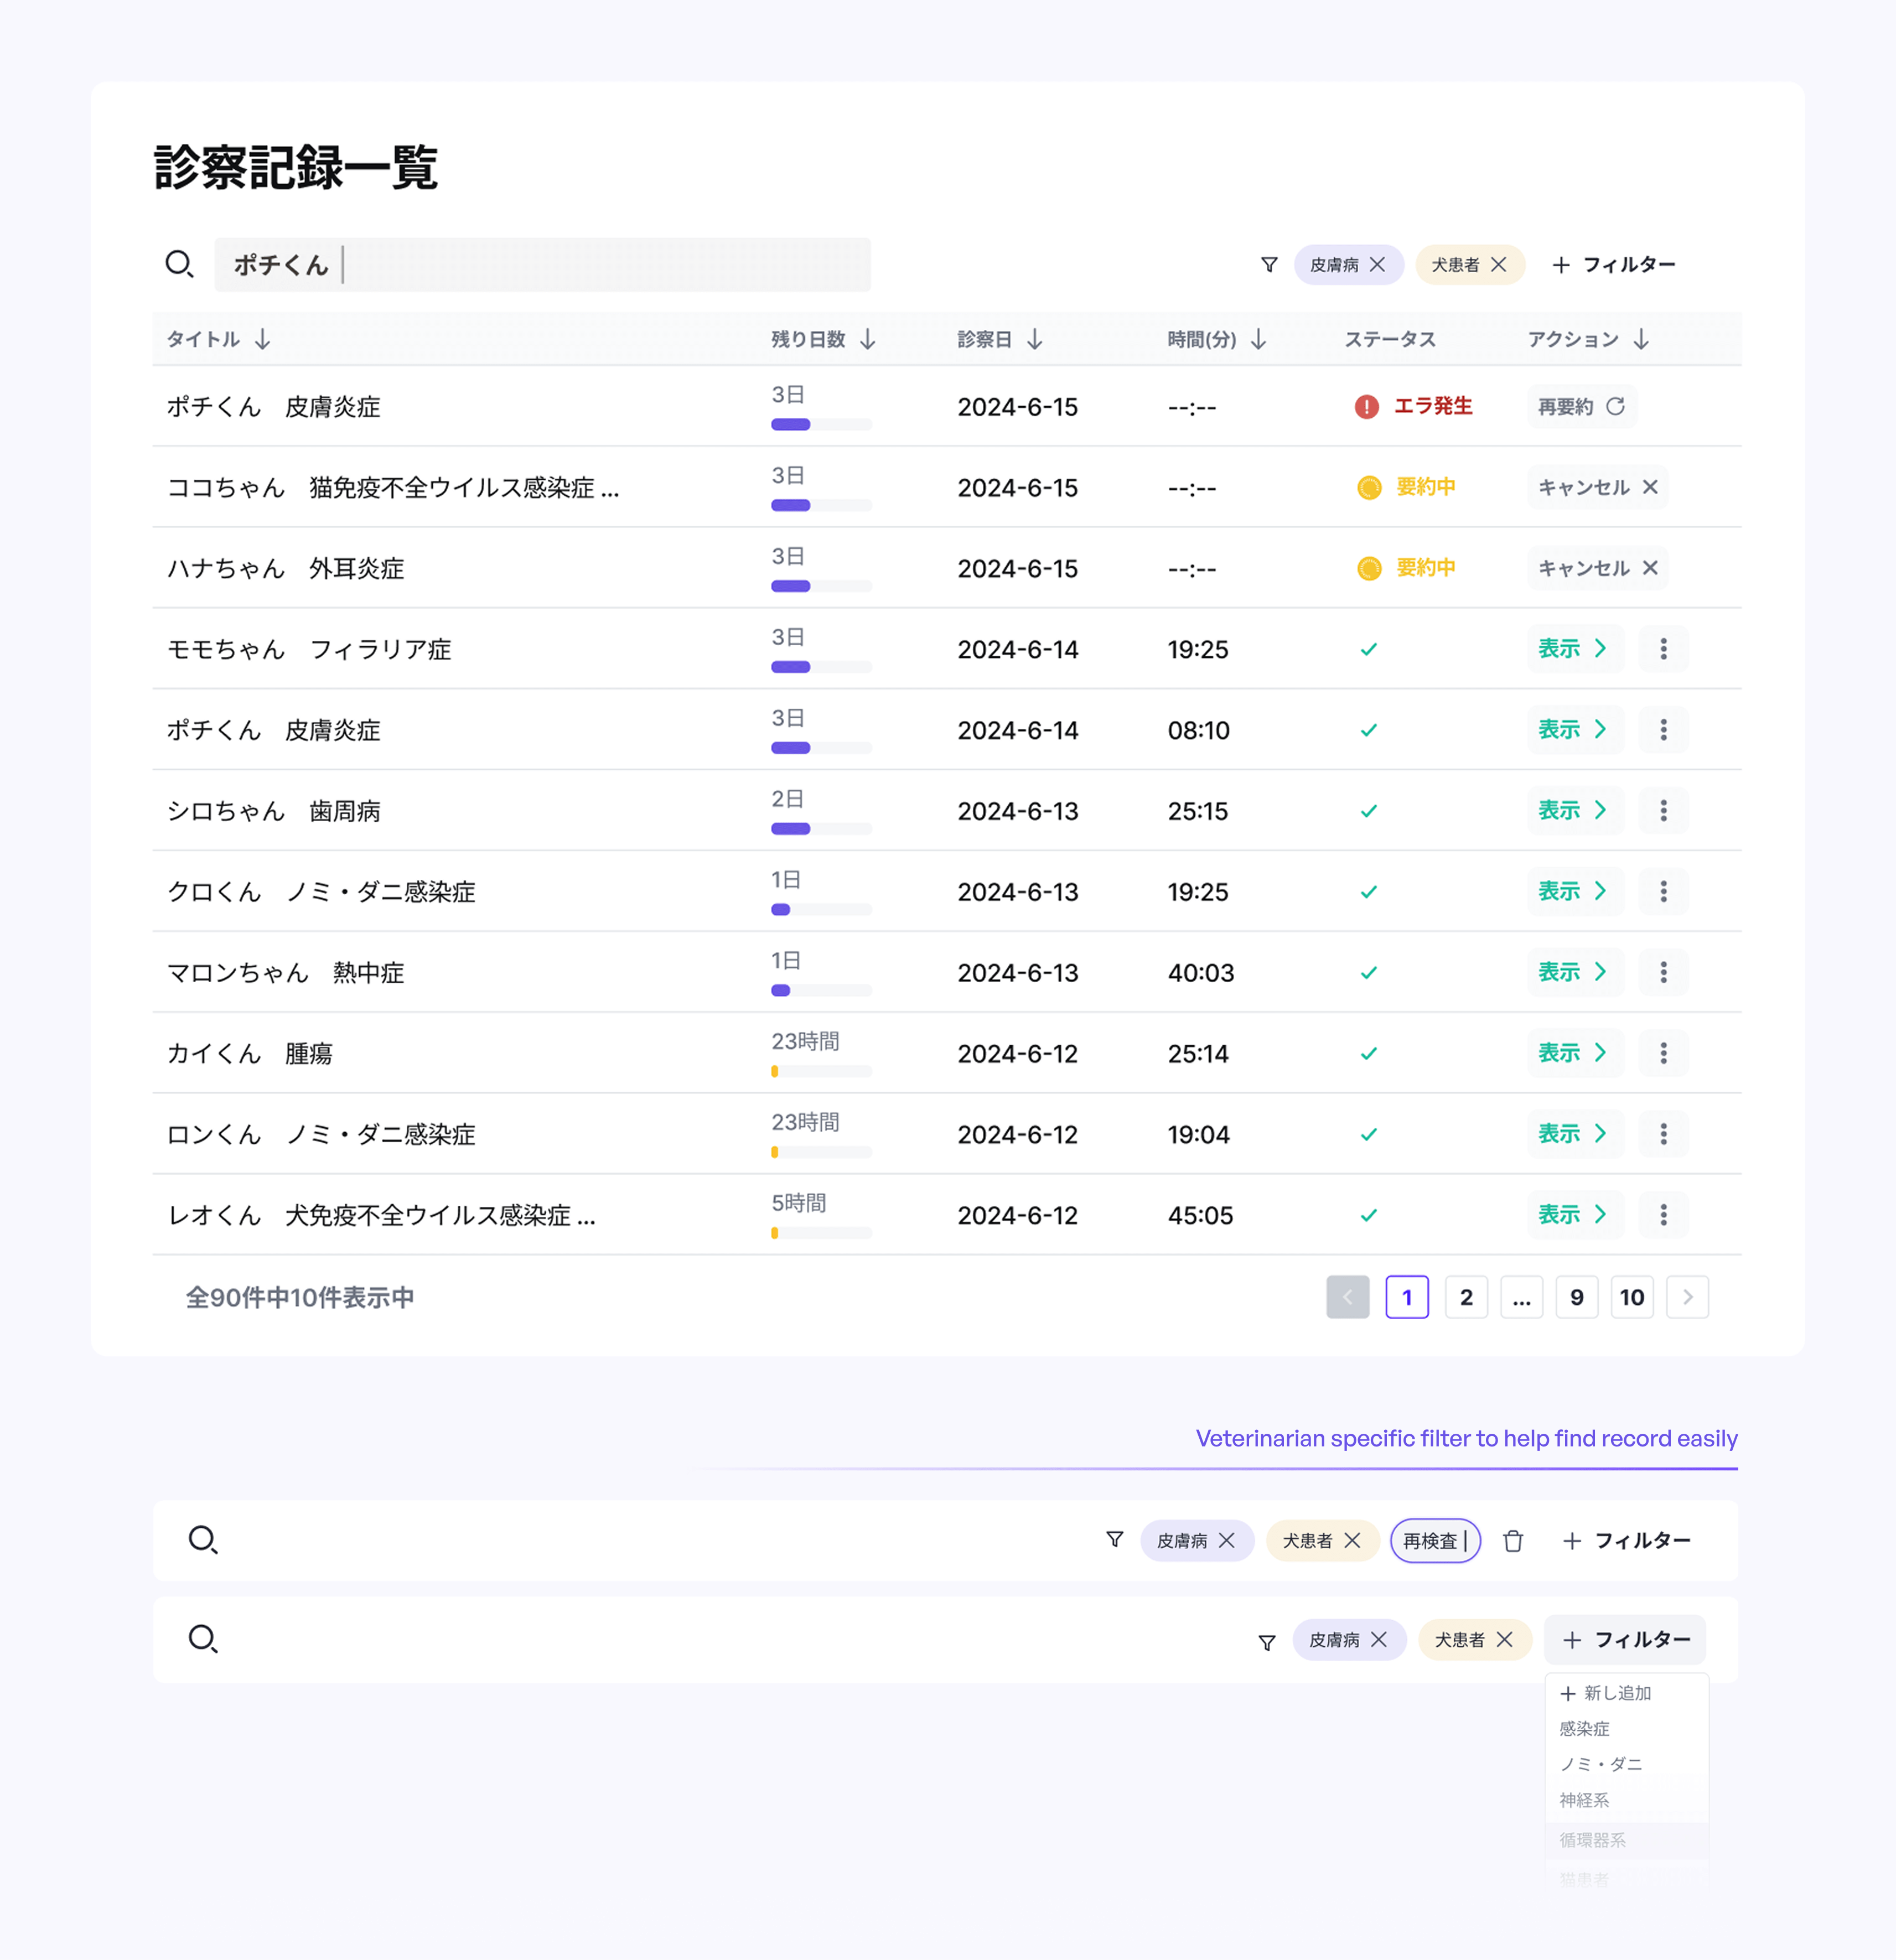This screenshot has width=1896, height=1960.
Task: Click the search magnifier icon beside ポチくん field
Action: pyautogui.click(x=179, y=265)
